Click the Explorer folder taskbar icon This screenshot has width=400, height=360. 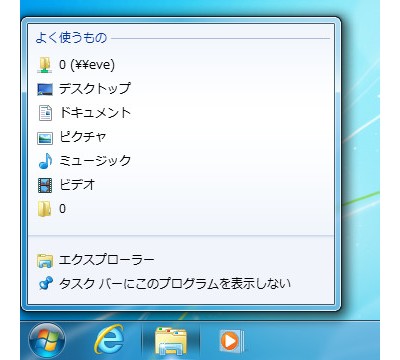click(x=171, y=341)
